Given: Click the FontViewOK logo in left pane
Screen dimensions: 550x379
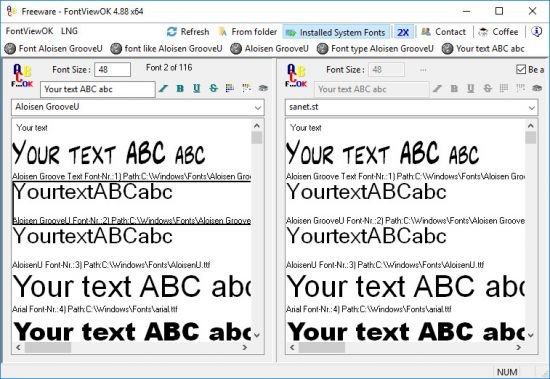Looking at the screenshot, I should pos(22,75).
